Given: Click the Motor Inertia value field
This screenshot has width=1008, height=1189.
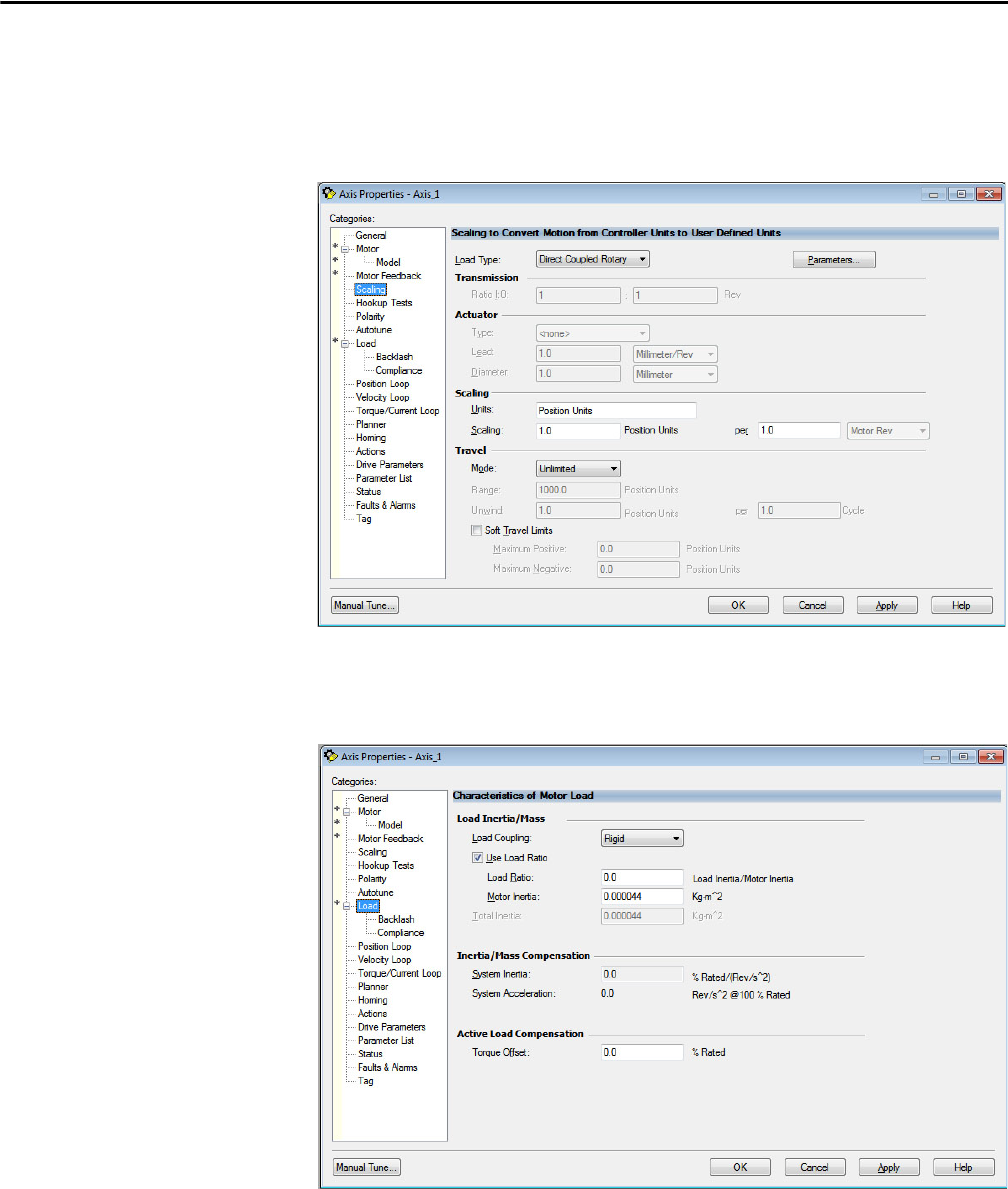Looking at the screenshot, I should pos(641,896).
